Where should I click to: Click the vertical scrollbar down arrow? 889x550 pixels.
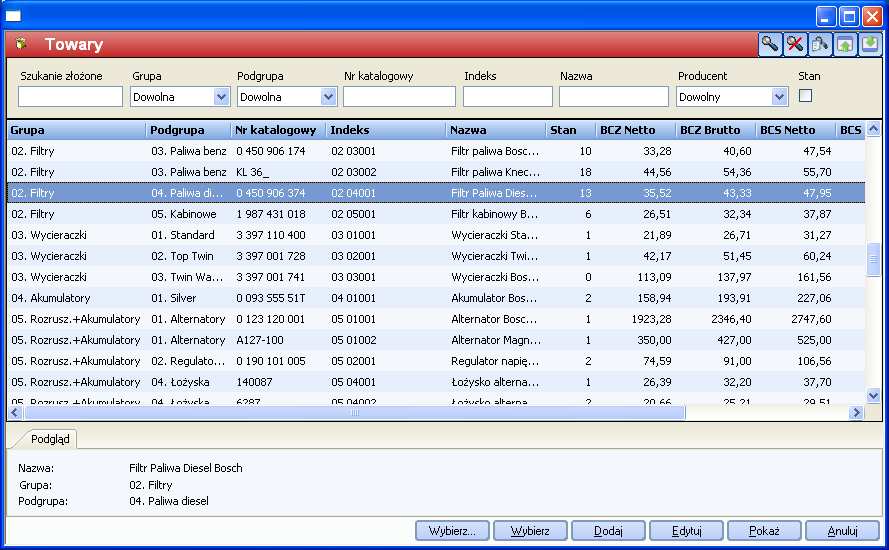(x=873, y=395)
